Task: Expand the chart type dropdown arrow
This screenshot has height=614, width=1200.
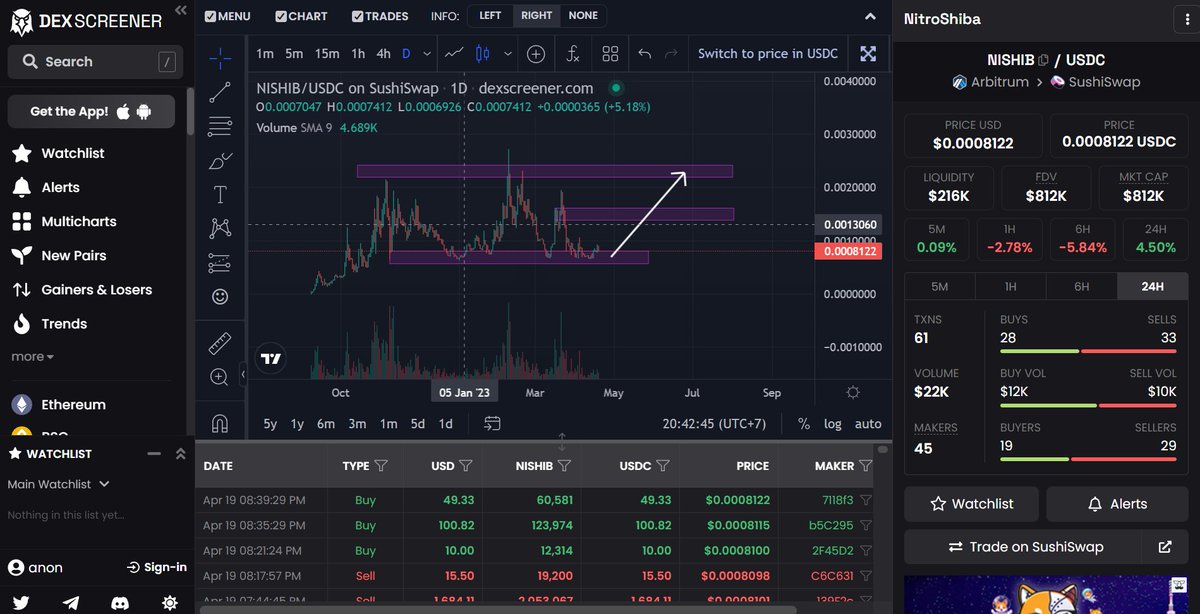Action: (x=508, y=53)
